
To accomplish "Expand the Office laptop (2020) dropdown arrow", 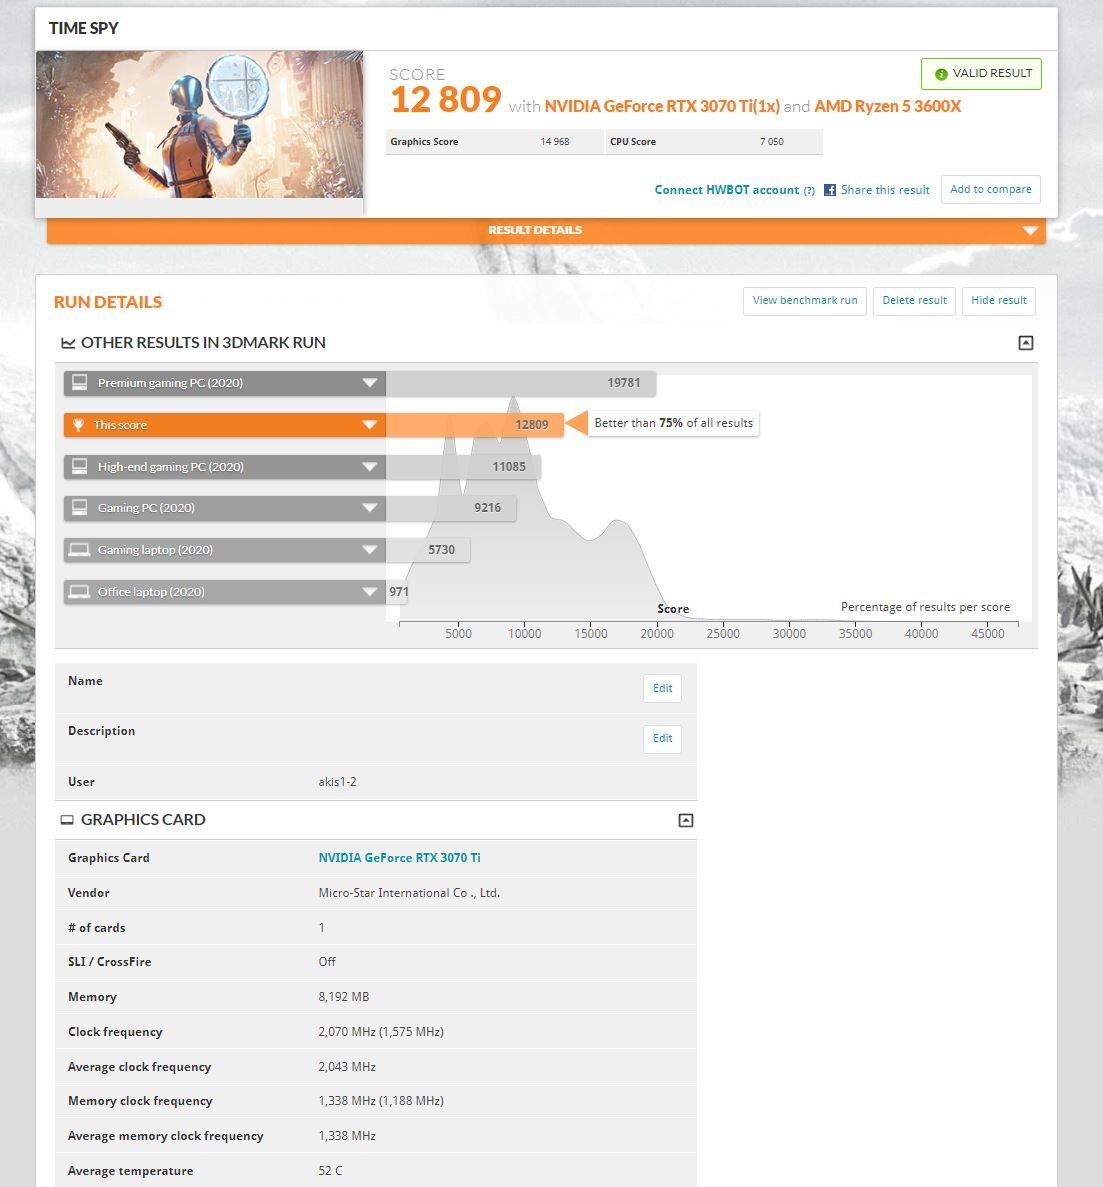I will pyautogui.click(x=369, y=591).
